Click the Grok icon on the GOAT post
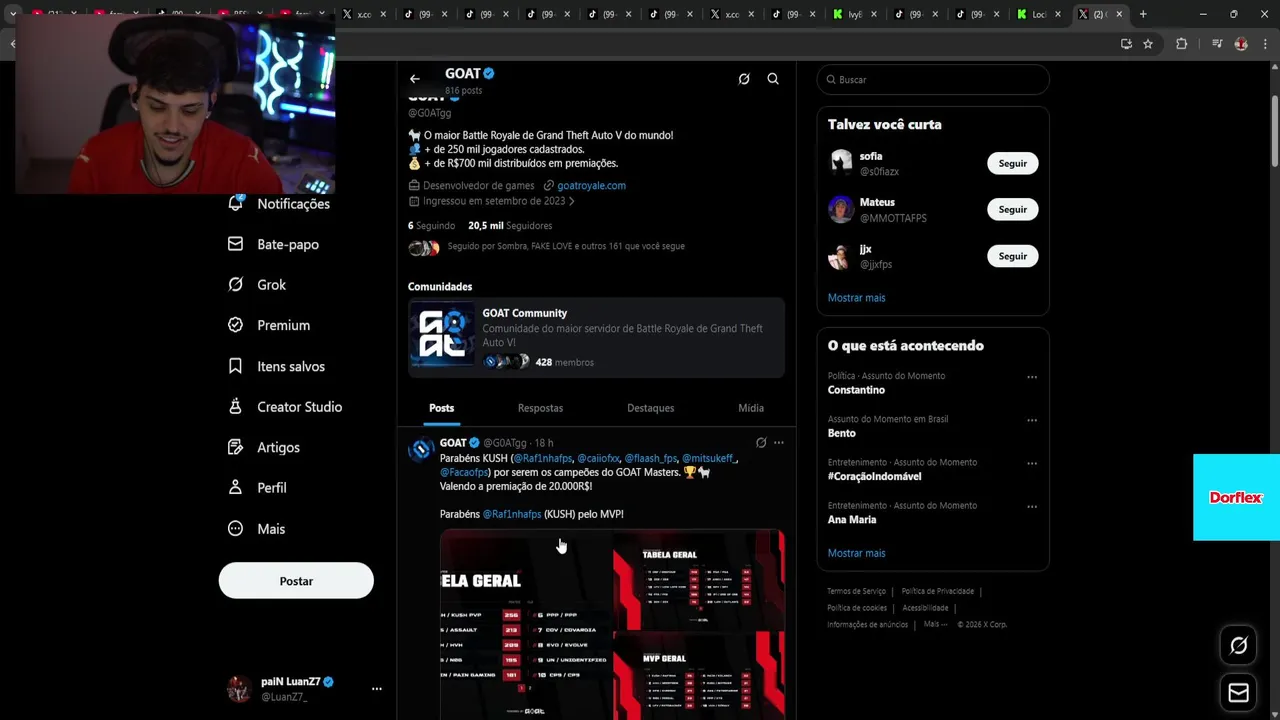 tap(761, 443)
